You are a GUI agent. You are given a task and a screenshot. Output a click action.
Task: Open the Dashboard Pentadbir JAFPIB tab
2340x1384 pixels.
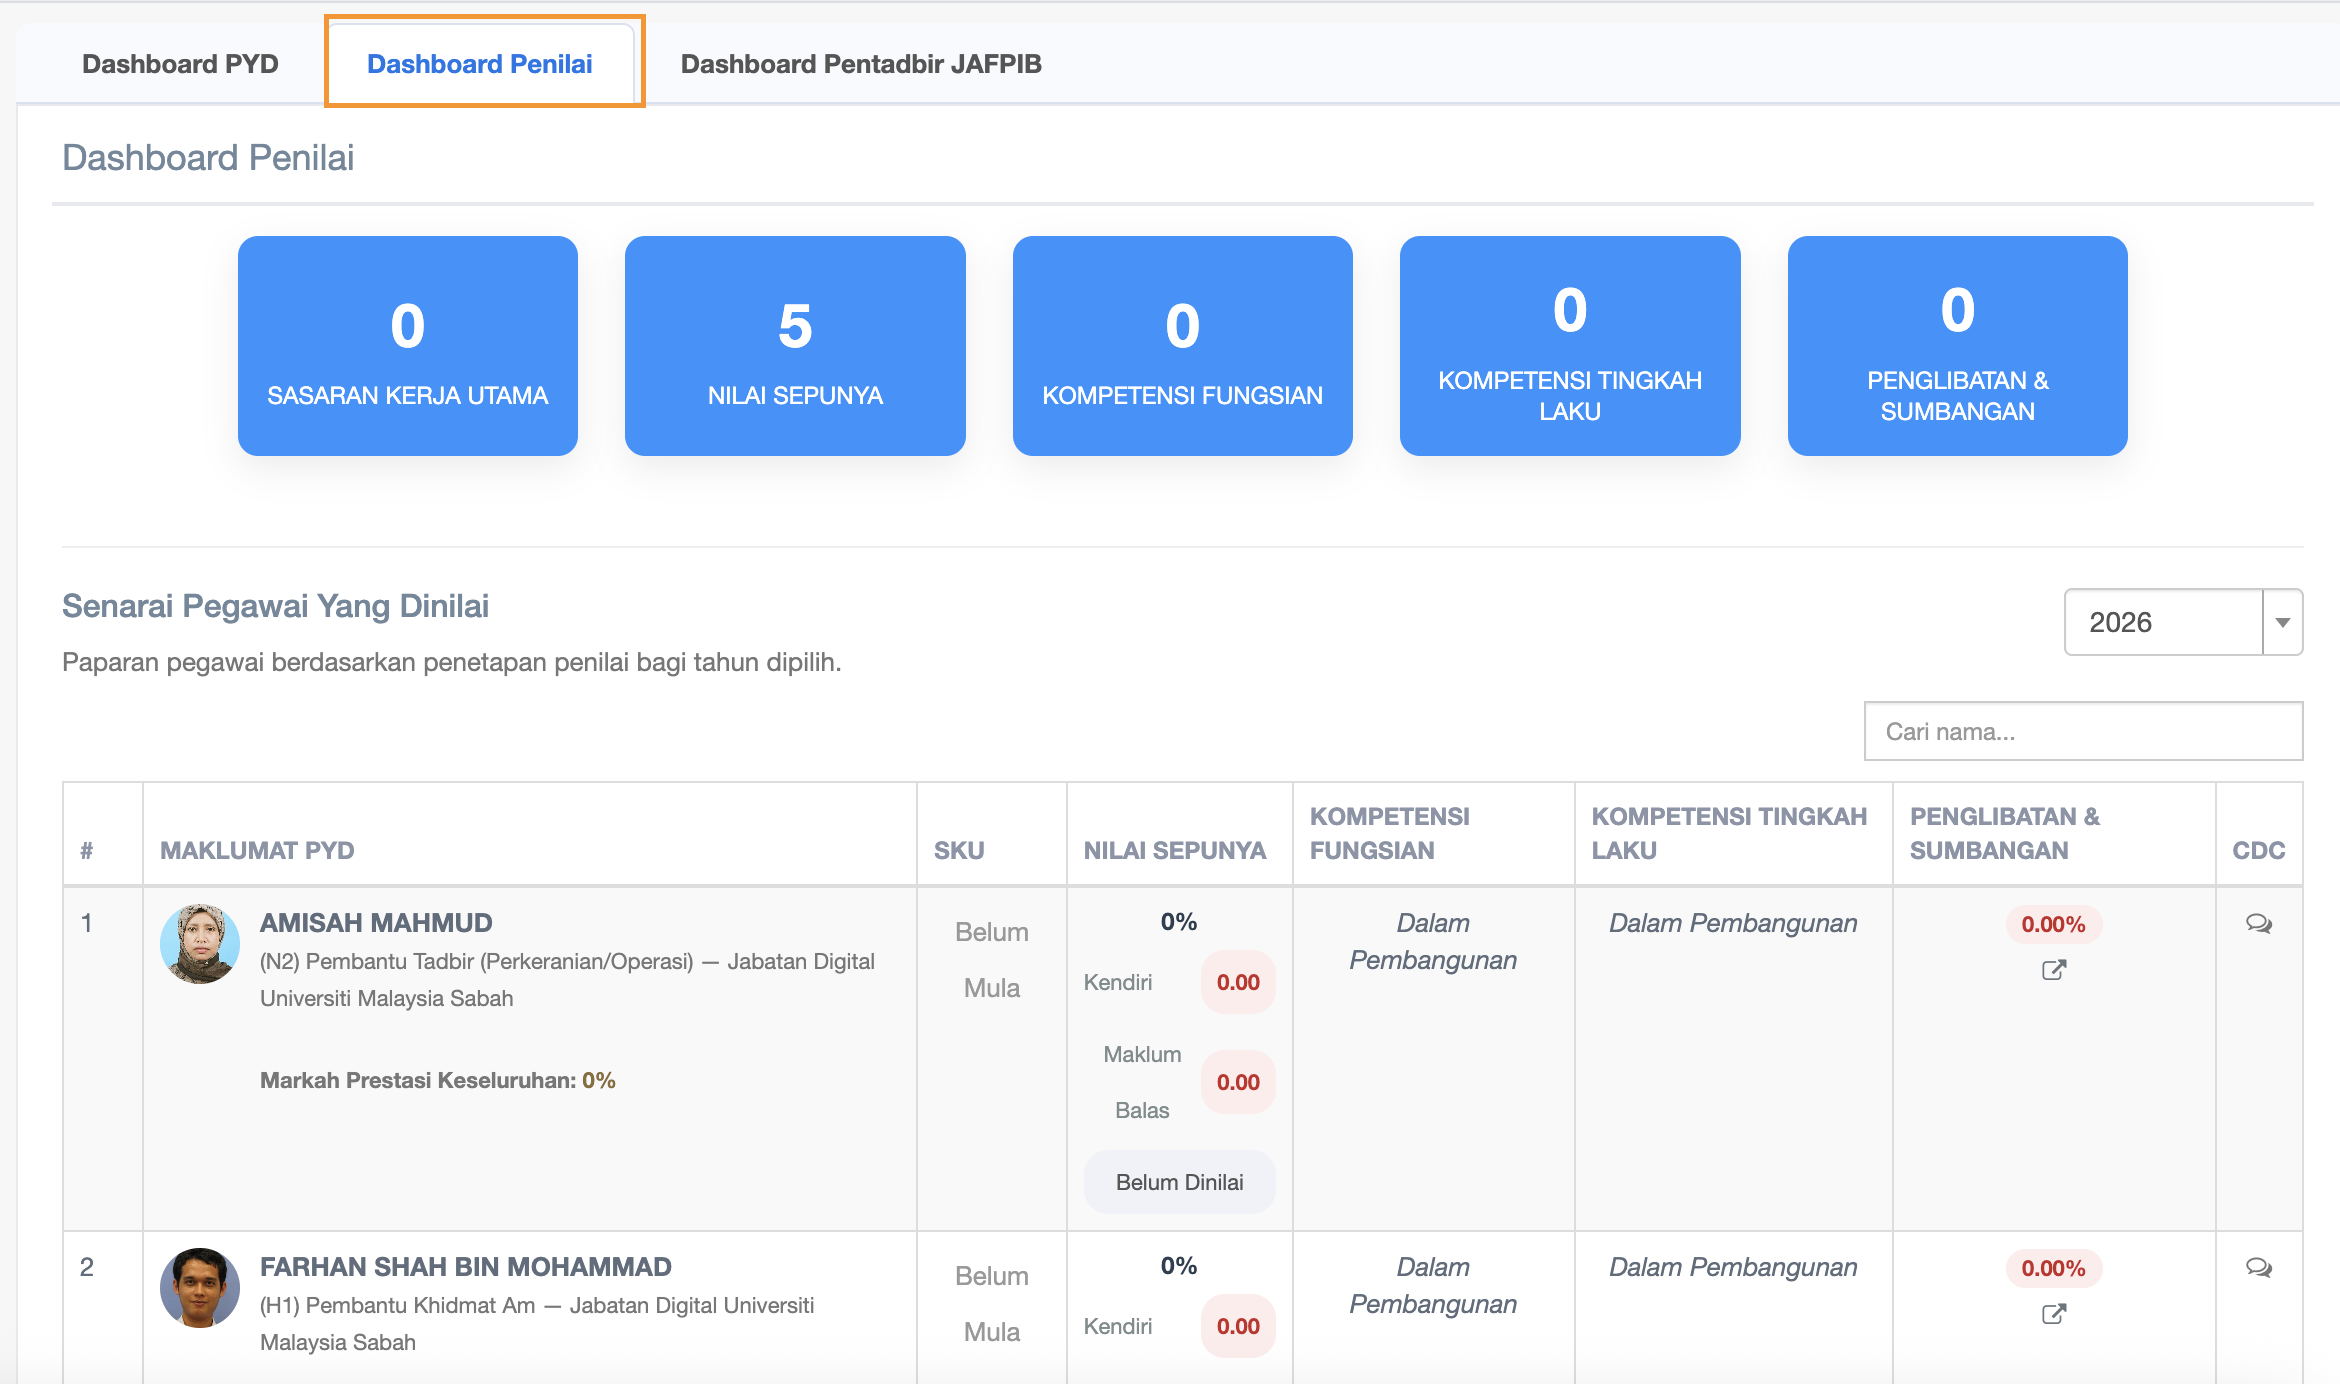pos(861,64)
